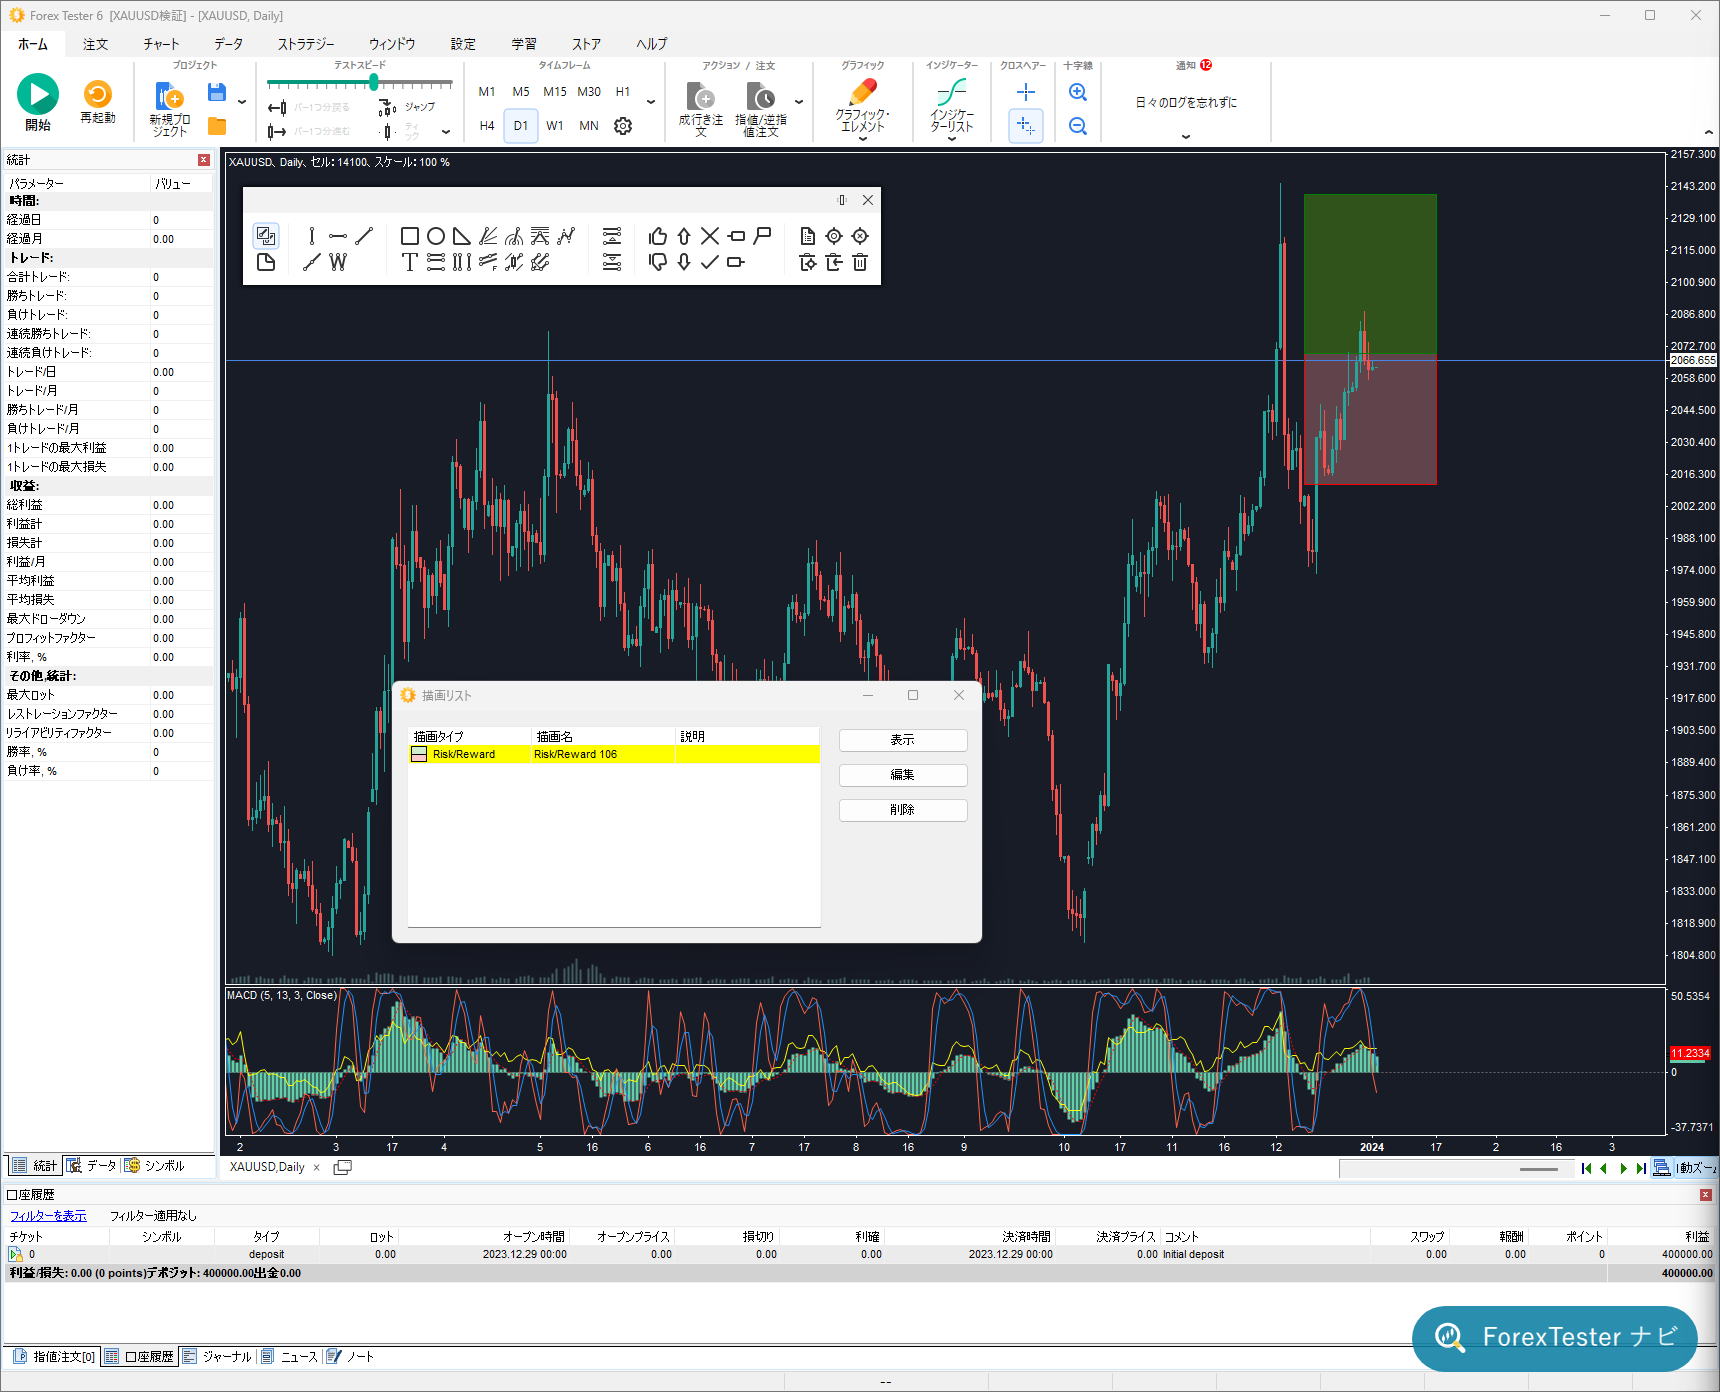Open the インジケーターリスト ウィンドウ ribbon tab

click(x=392, y=44)
